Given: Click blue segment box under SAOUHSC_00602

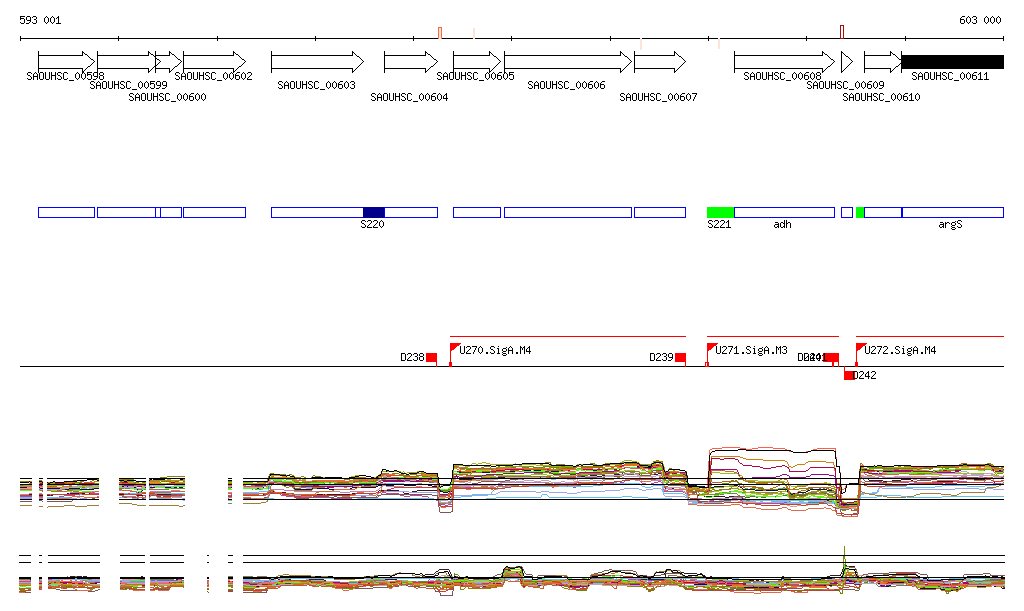Looking at the screenshot, I should [215, 212].
